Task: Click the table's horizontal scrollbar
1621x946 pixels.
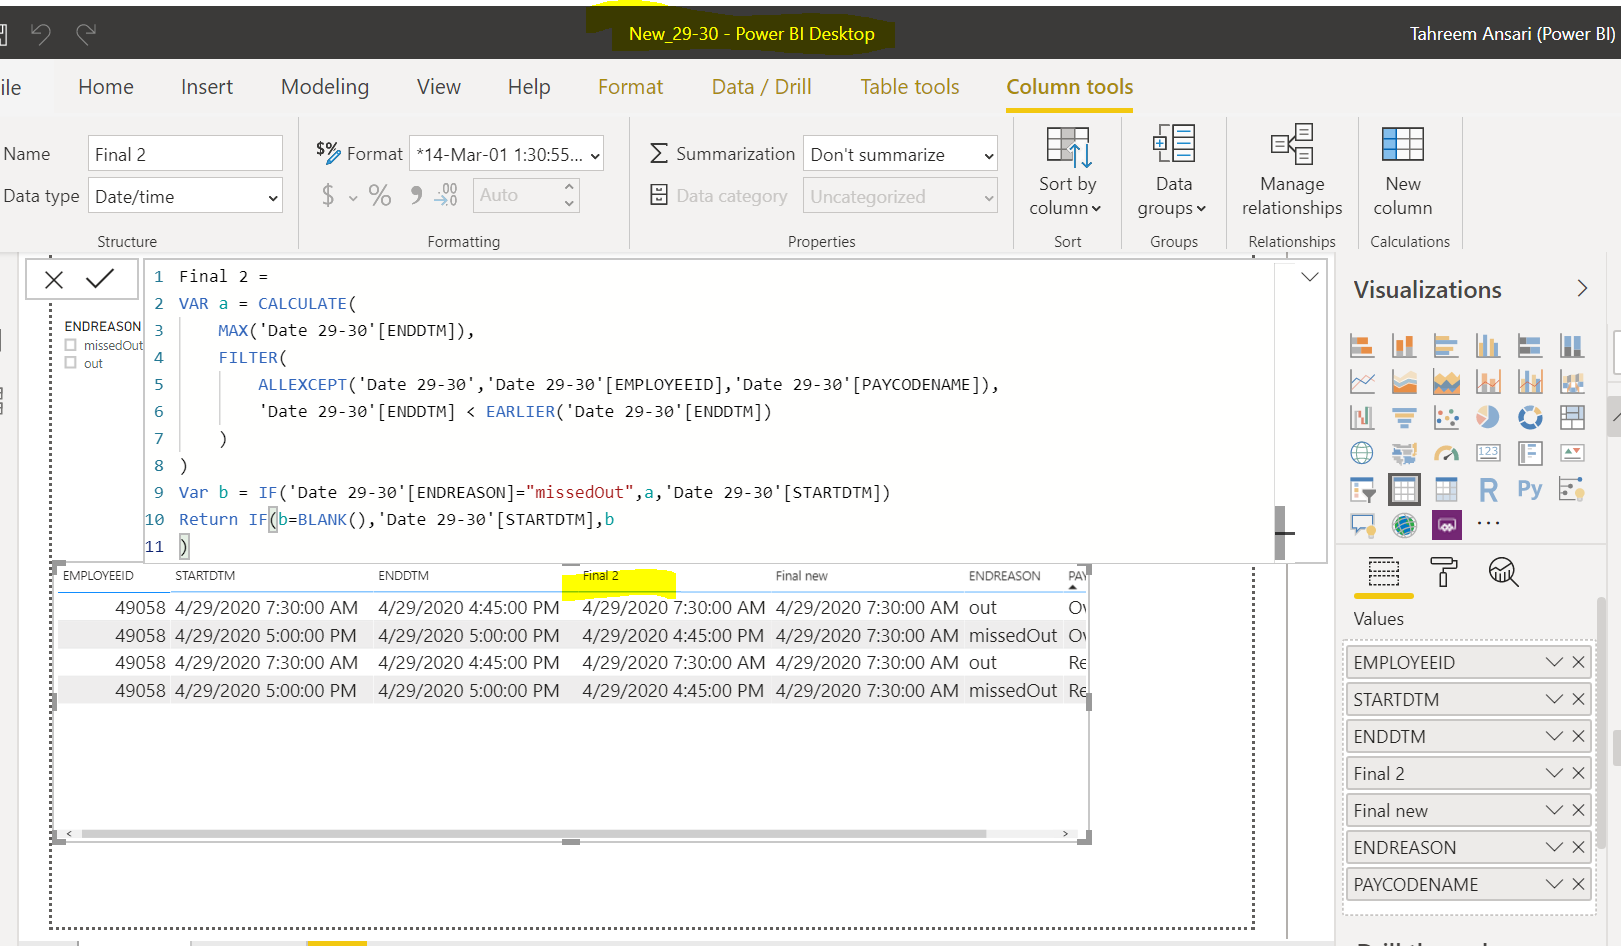Action: [x=533, y=833]
